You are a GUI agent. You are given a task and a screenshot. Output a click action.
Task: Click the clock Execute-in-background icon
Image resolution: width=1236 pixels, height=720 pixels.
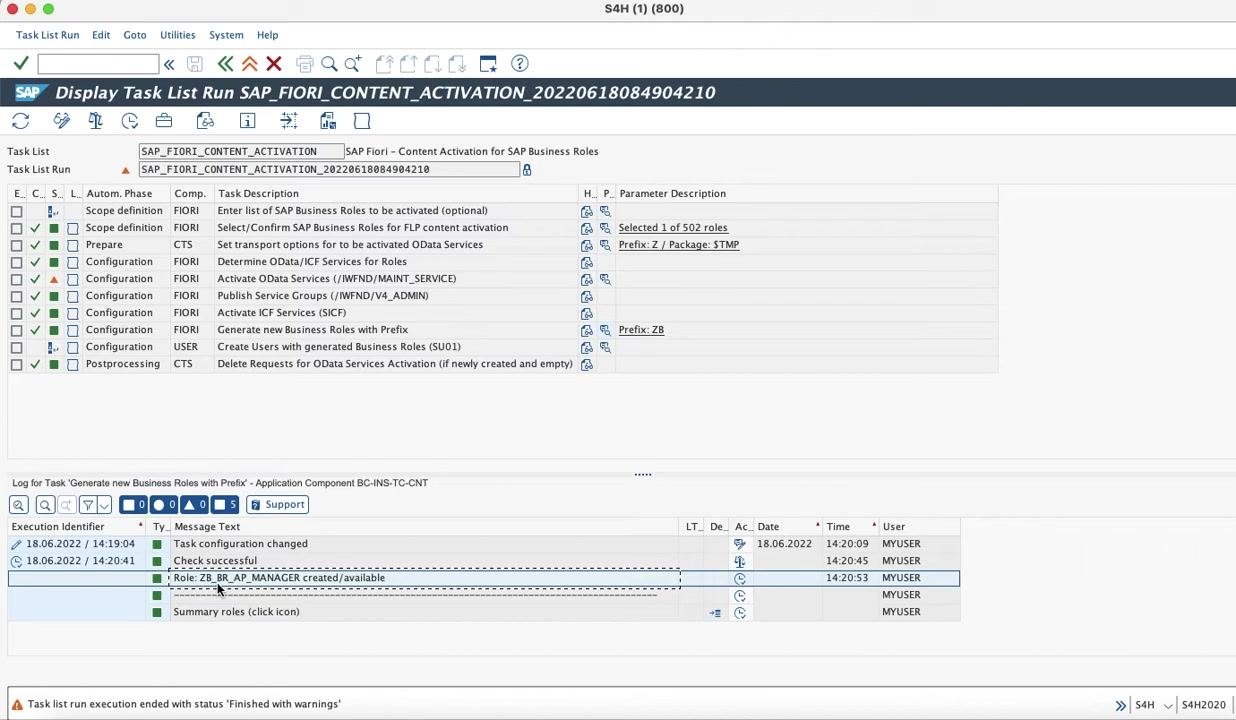(x=130, y=121)
